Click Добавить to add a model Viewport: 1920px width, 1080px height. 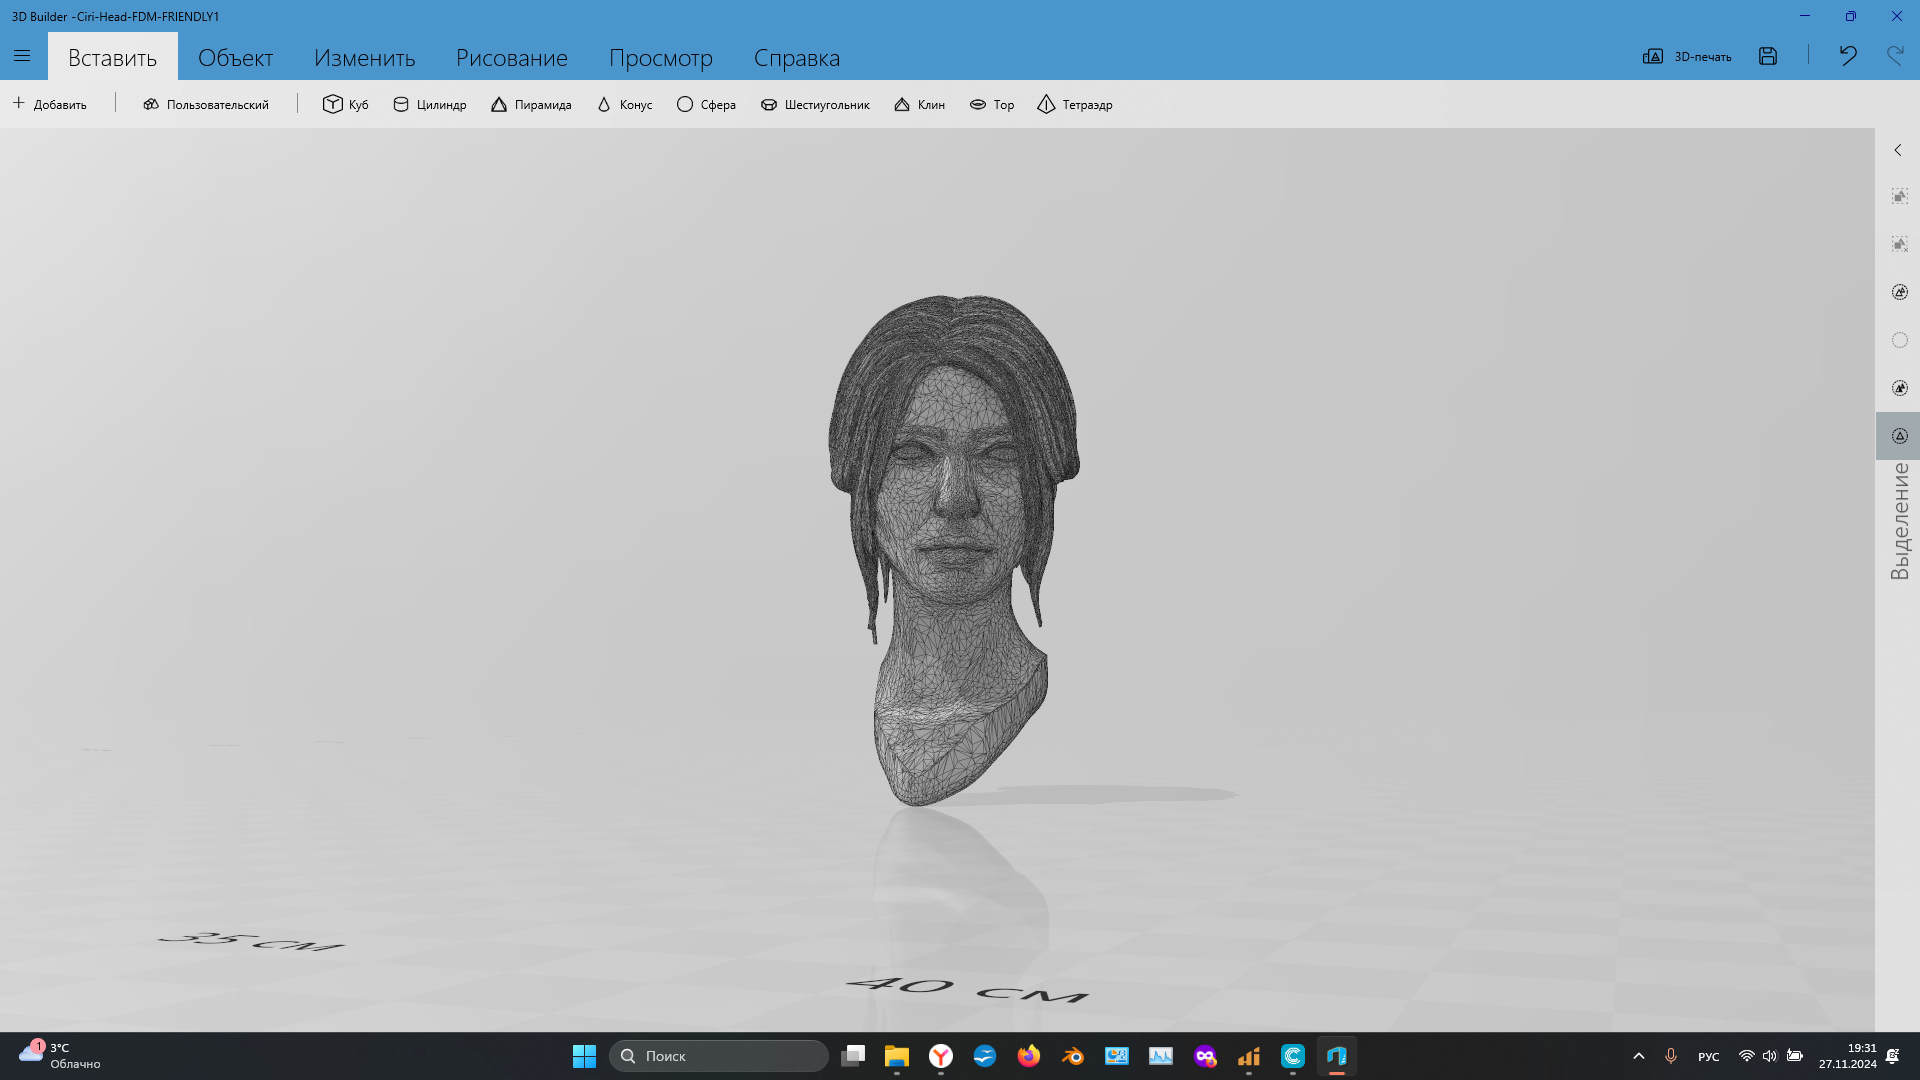point(50,104)
